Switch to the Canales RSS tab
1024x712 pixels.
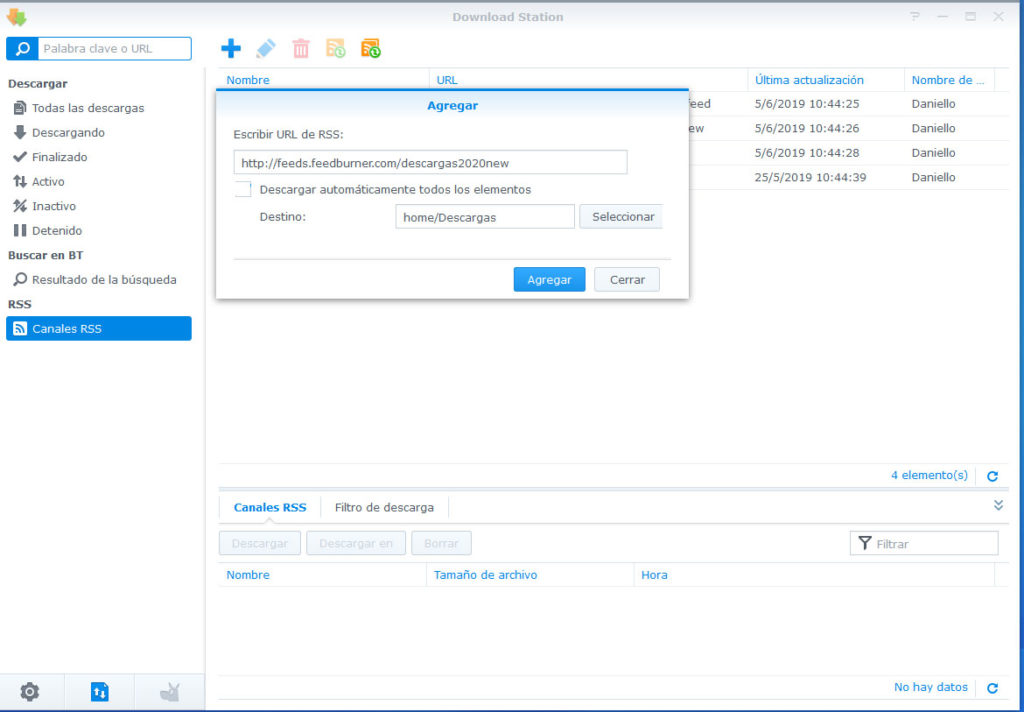270,508
